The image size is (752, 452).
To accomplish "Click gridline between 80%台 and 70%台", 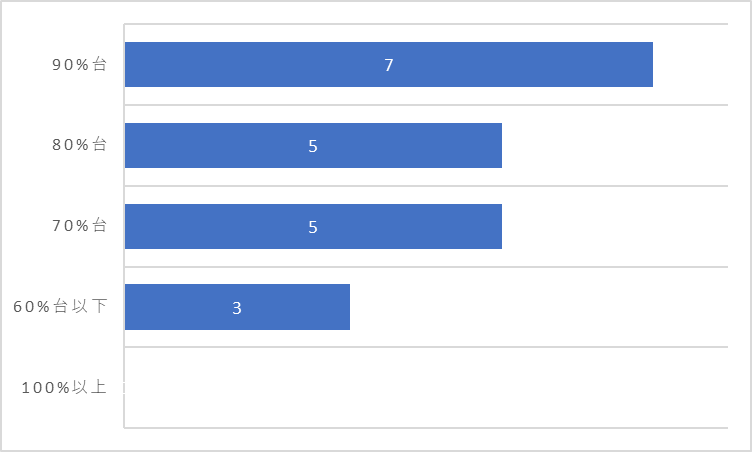I will (x=426, y=186).
